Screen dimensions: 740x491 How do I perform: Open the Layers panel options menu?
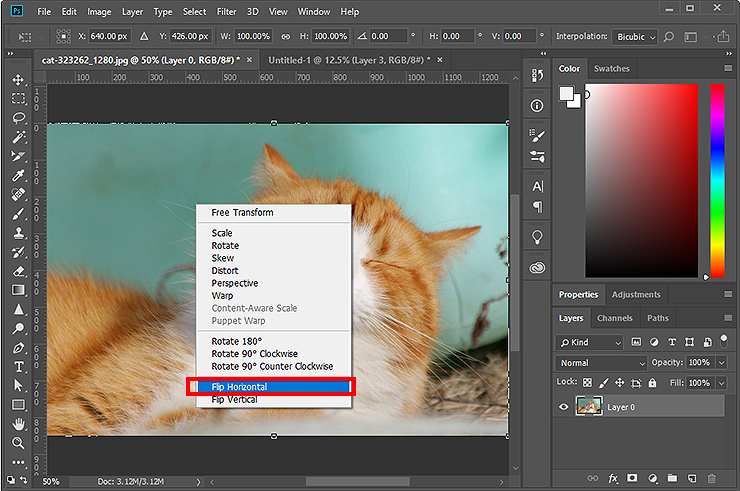(x=728, y=318)
